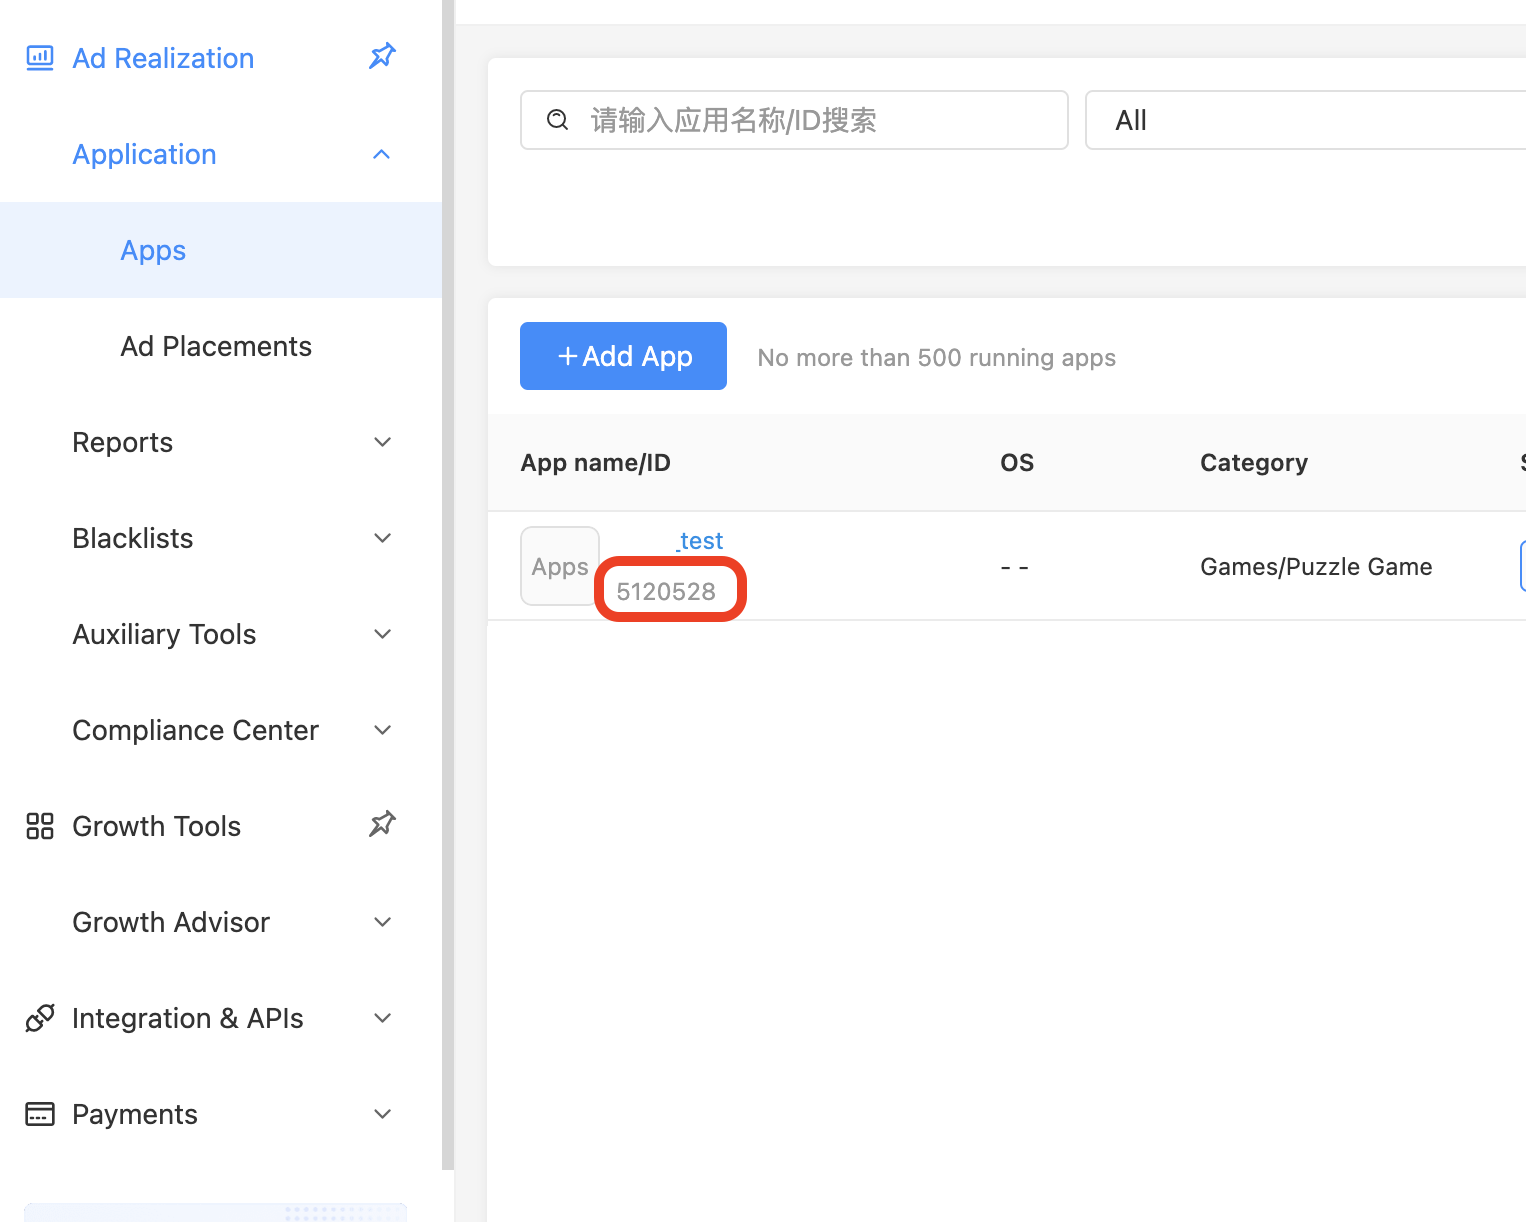
Task: Click the magnifier icon in search bar
Action: (x=557, y=120)
